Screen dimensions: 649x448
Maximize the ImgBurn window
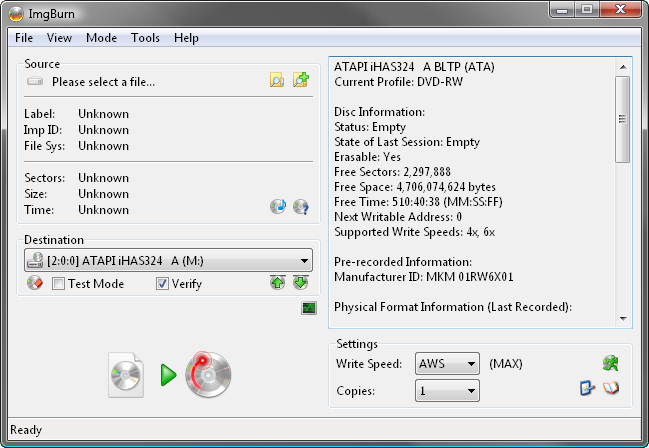pyautogui.click(x=587, y=9)
